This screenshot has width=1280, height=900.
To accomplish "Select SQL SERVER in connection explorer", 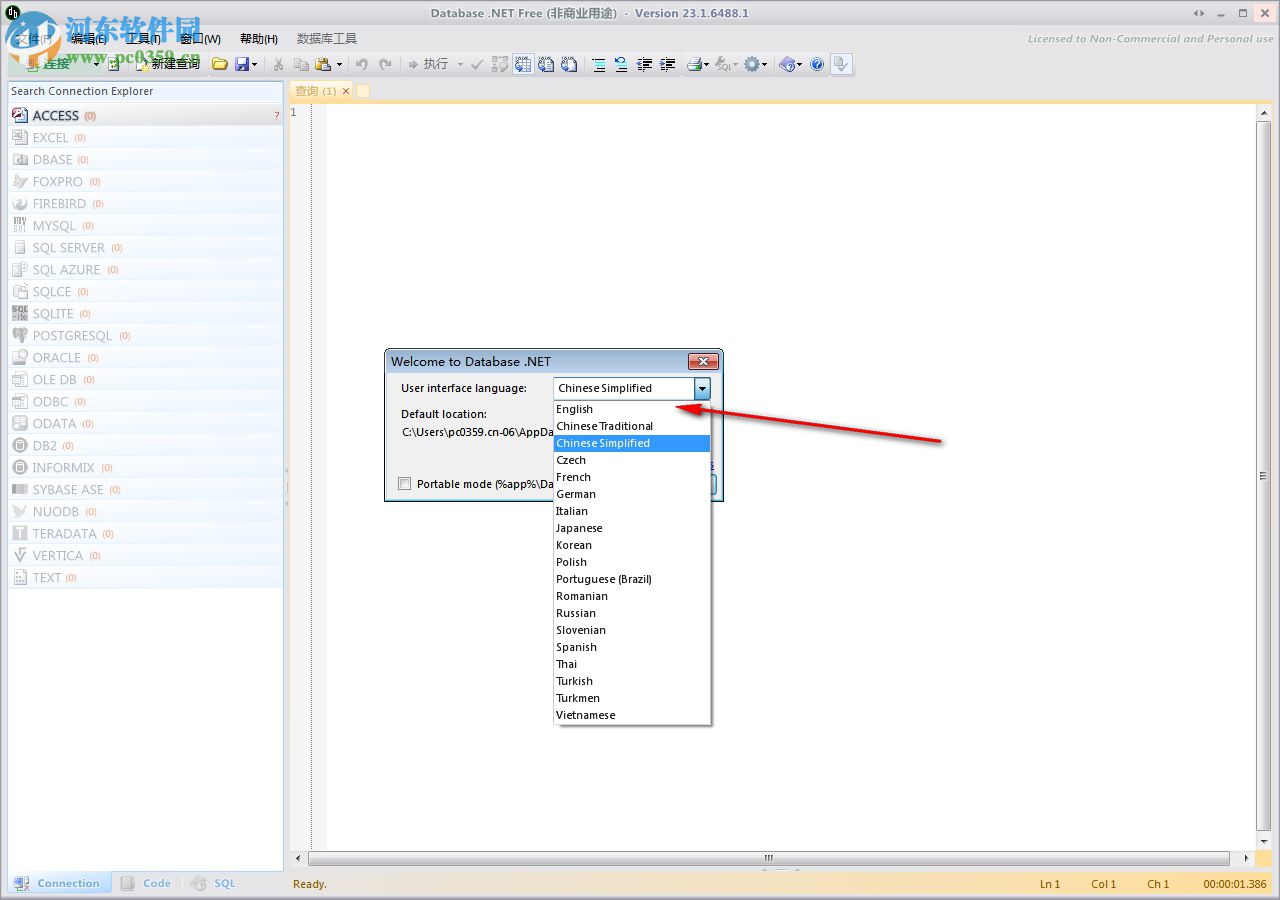I will tap(146, 248).
